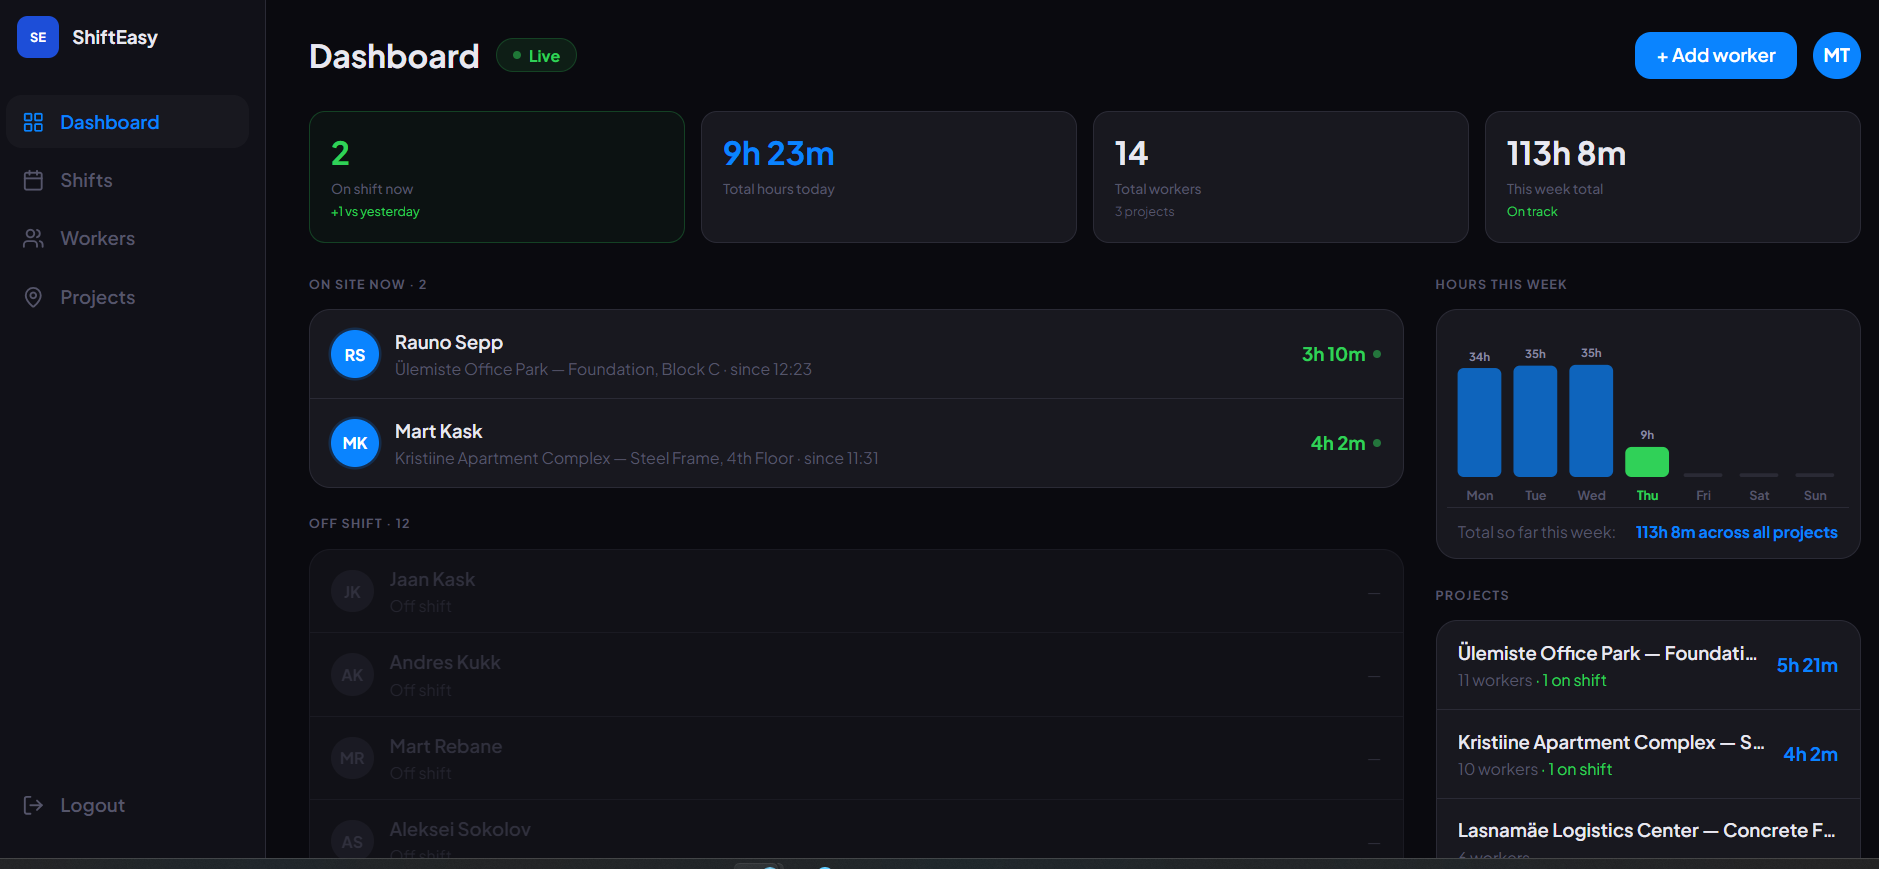Click the Monday 34h bar
Screen dimensions: 1879x869
[x=1479, y=422]
